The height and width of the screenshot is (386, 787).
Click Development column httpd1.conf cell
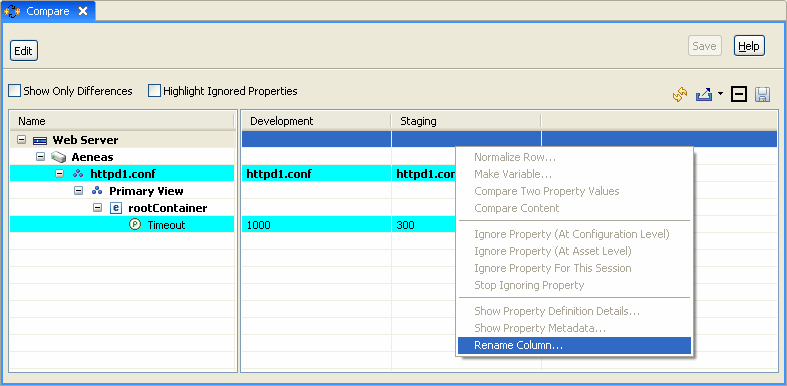point(316,174)
